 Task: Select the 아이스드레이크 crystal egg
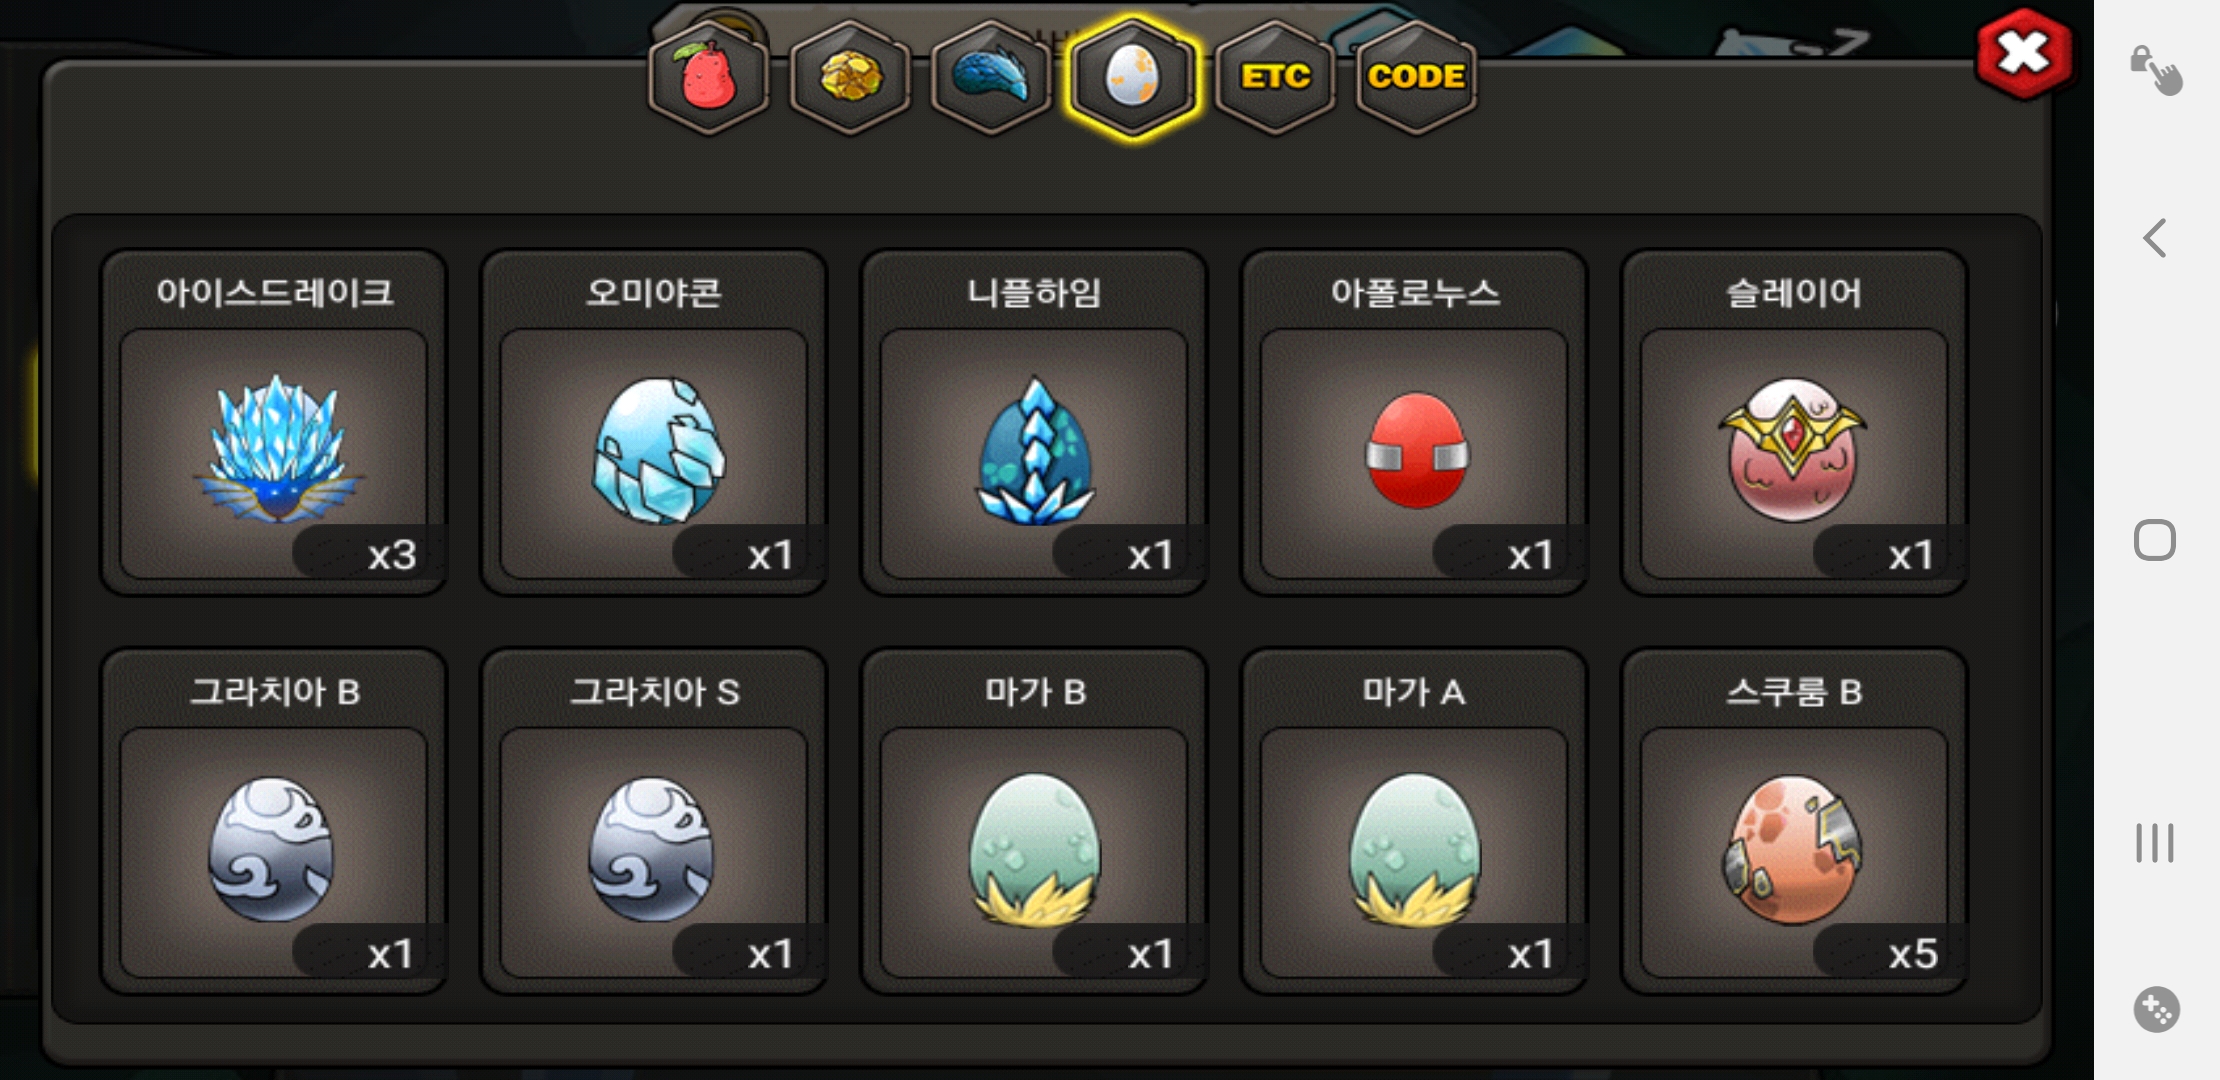point(273,422)
